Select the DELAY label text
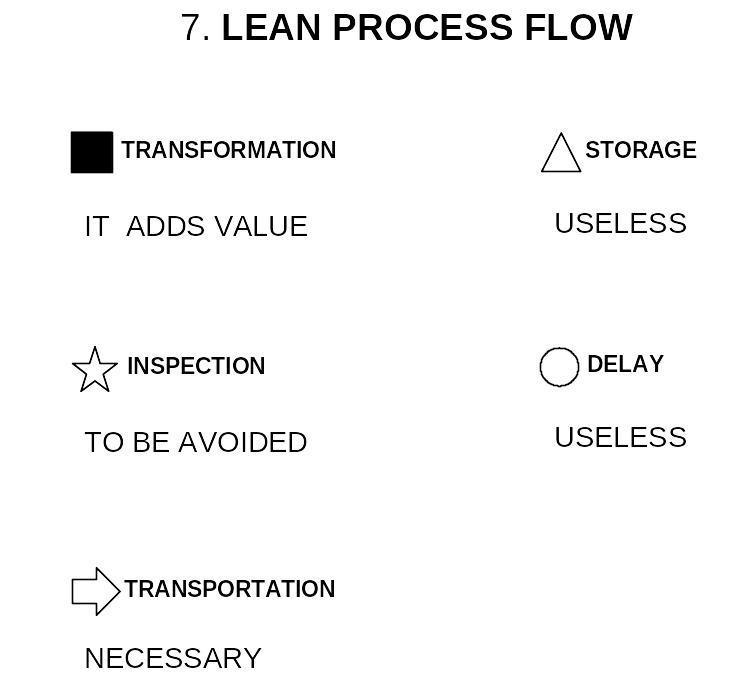The width and height of the screenshot is (729, 686). pos(625,364)
